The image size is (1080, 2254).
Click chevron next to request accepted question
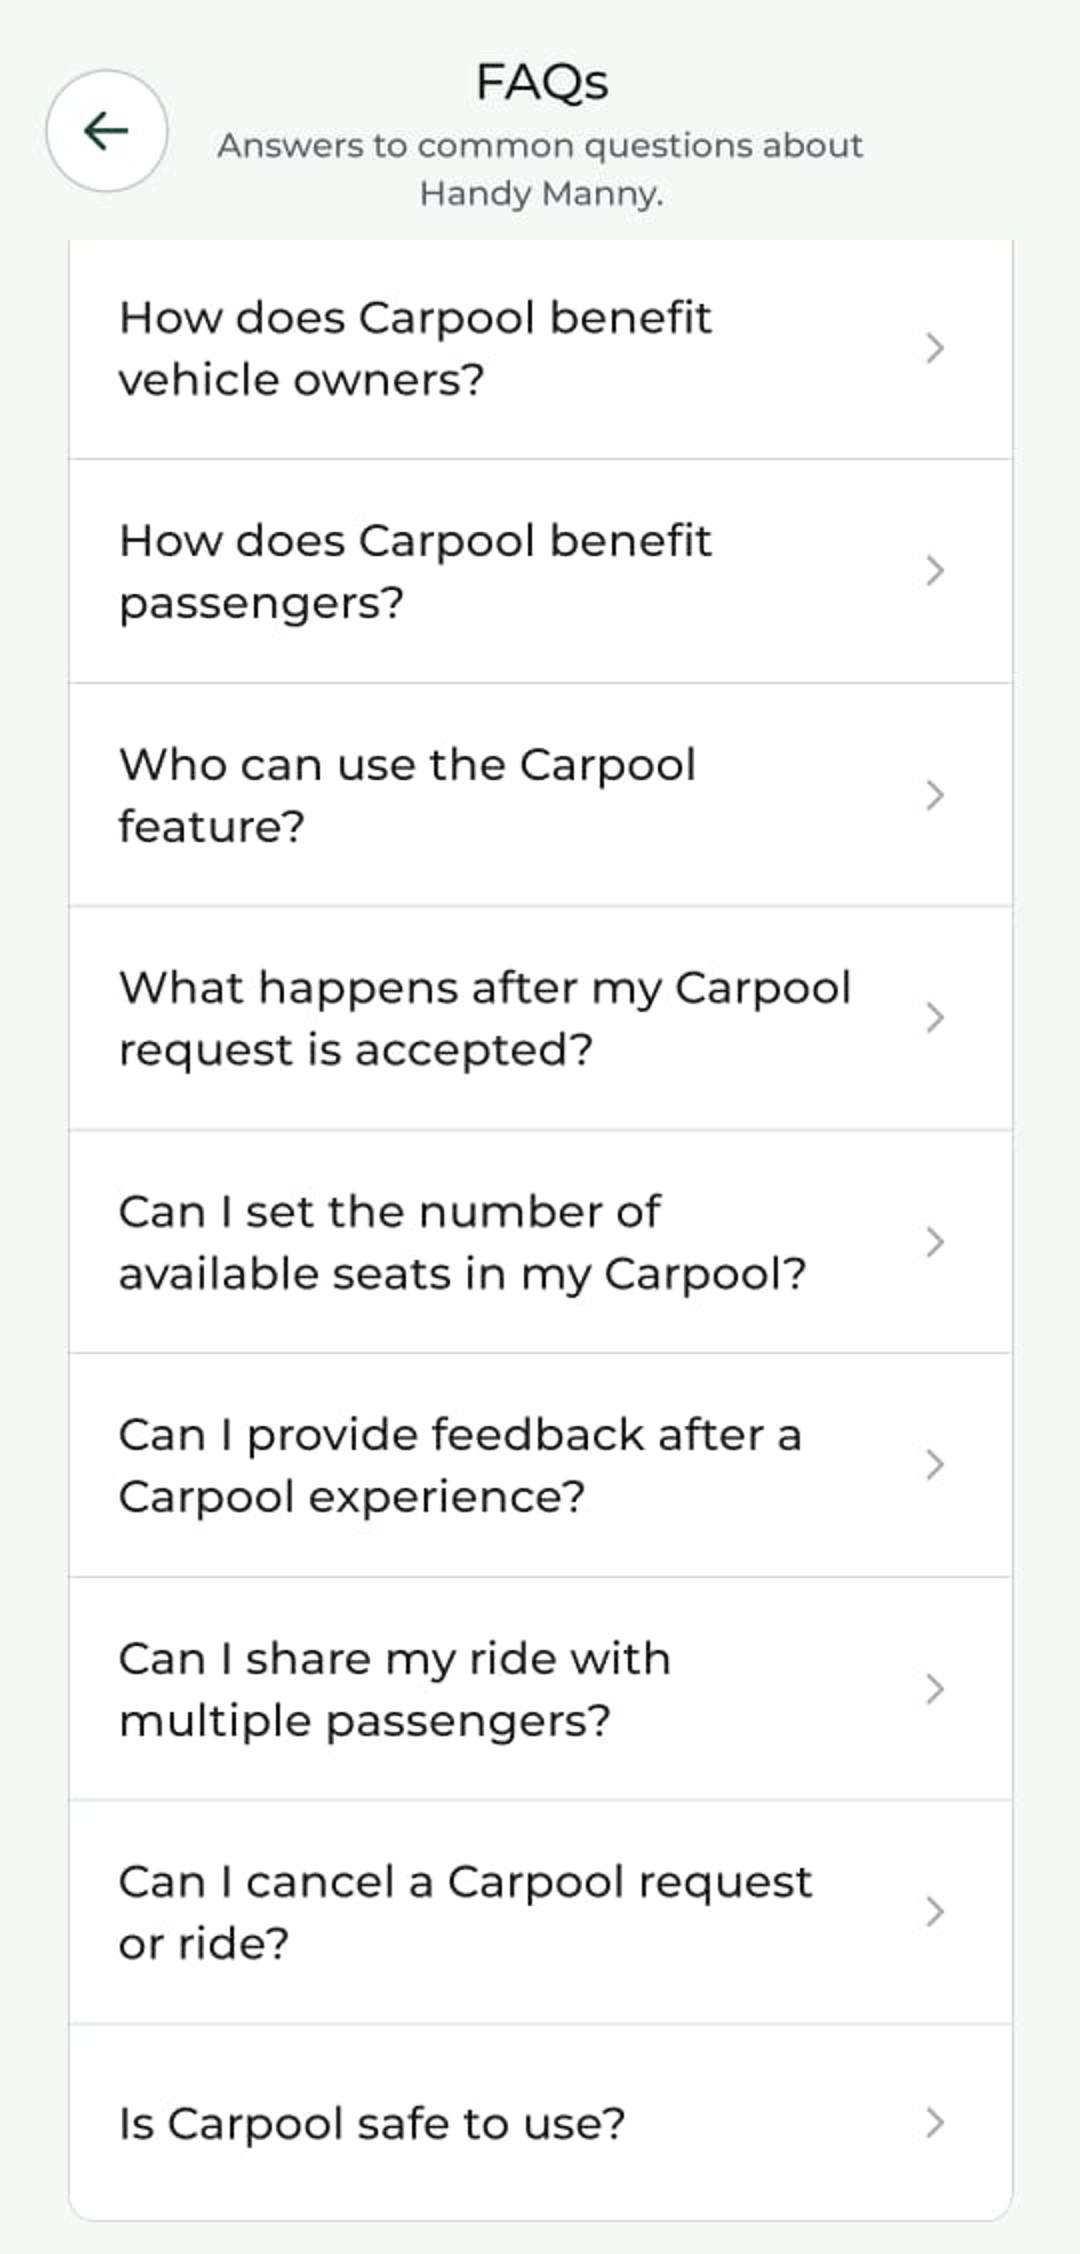(935, 1018)
